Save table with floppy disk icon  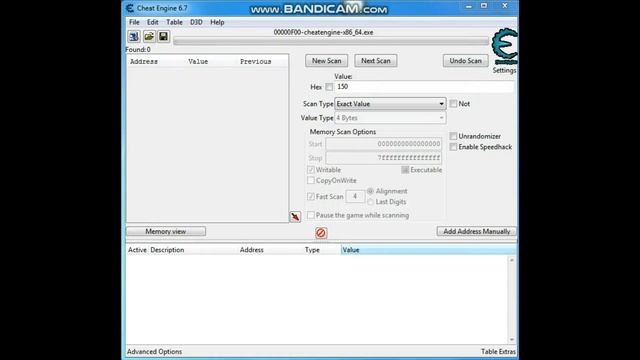point(164,37)
